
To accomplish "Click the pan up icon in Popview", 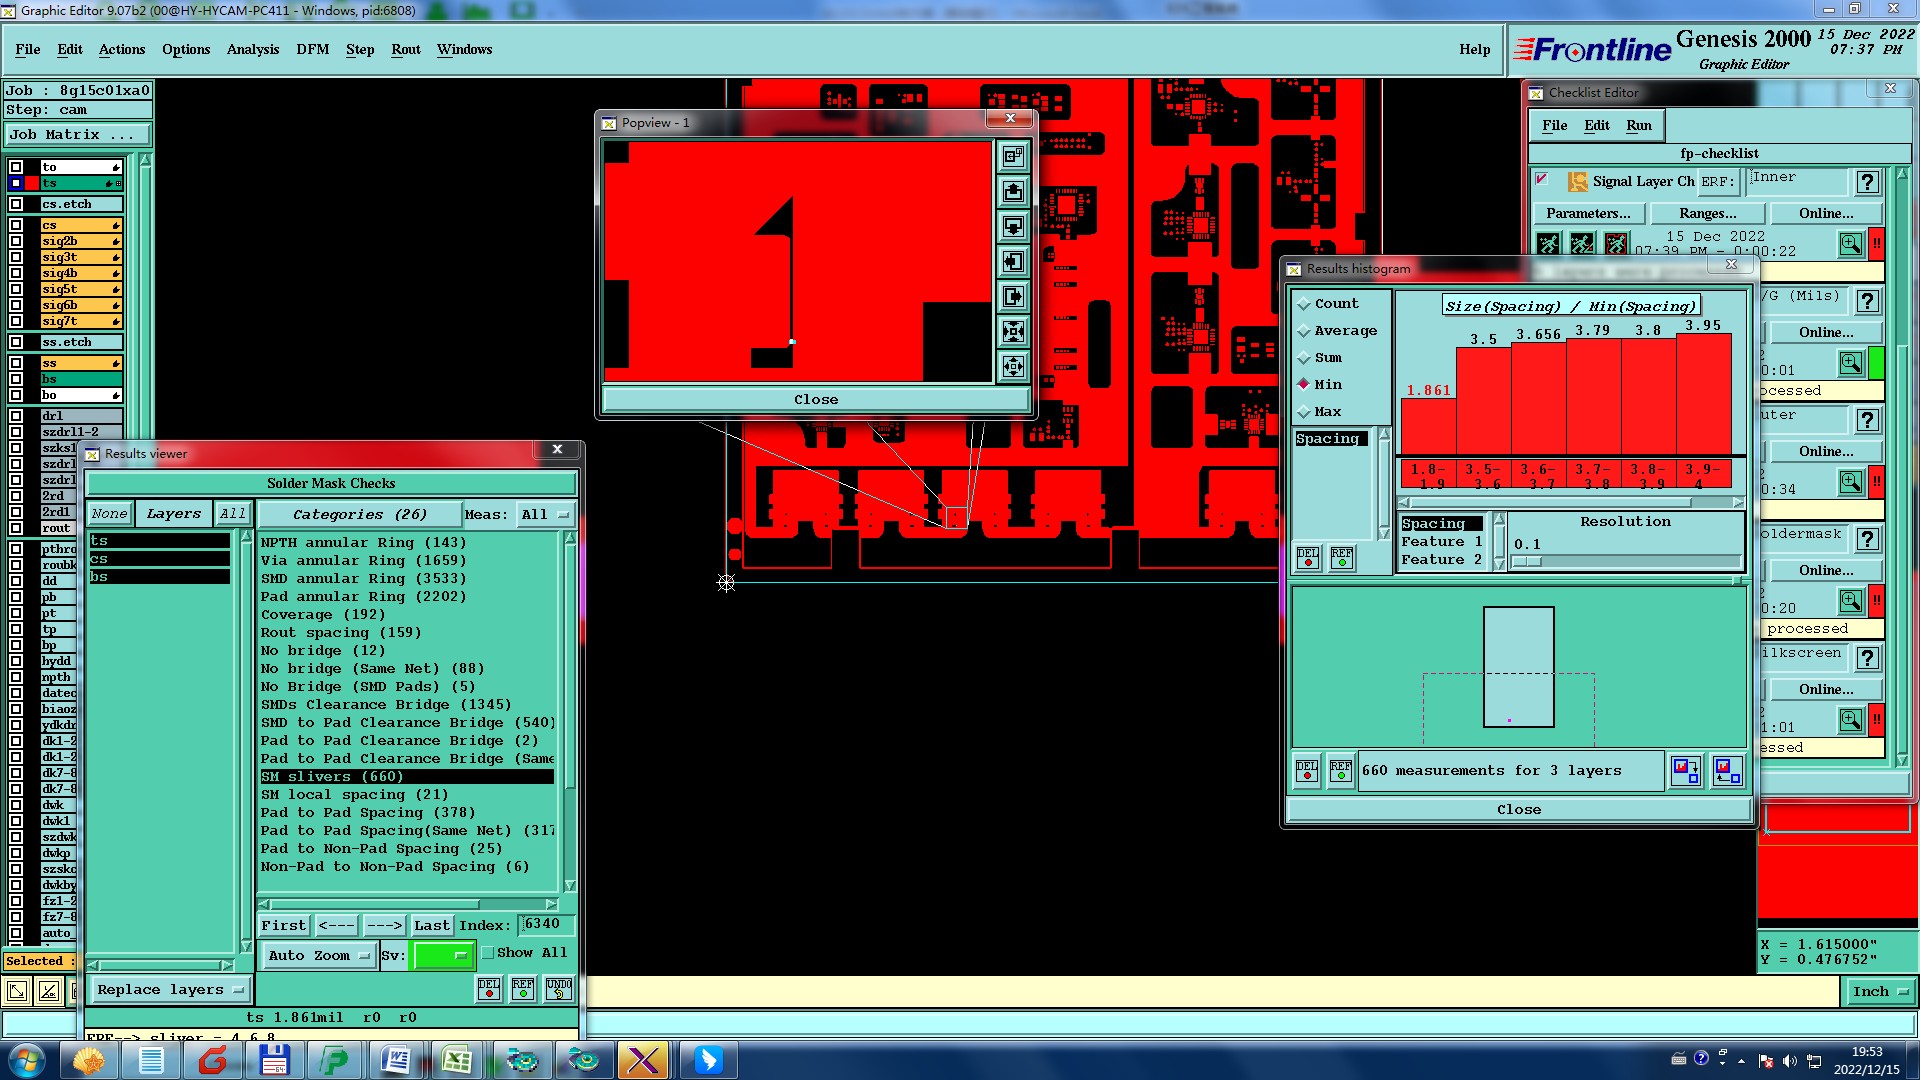I will [1013, 191].
